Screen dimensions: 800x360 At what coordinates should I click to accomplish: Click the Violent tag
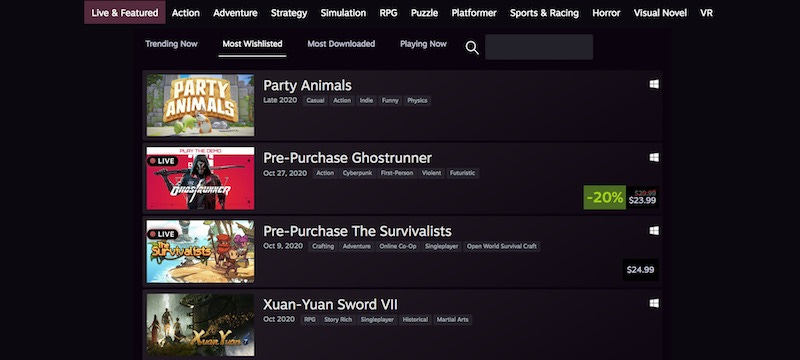coord(431,173)
